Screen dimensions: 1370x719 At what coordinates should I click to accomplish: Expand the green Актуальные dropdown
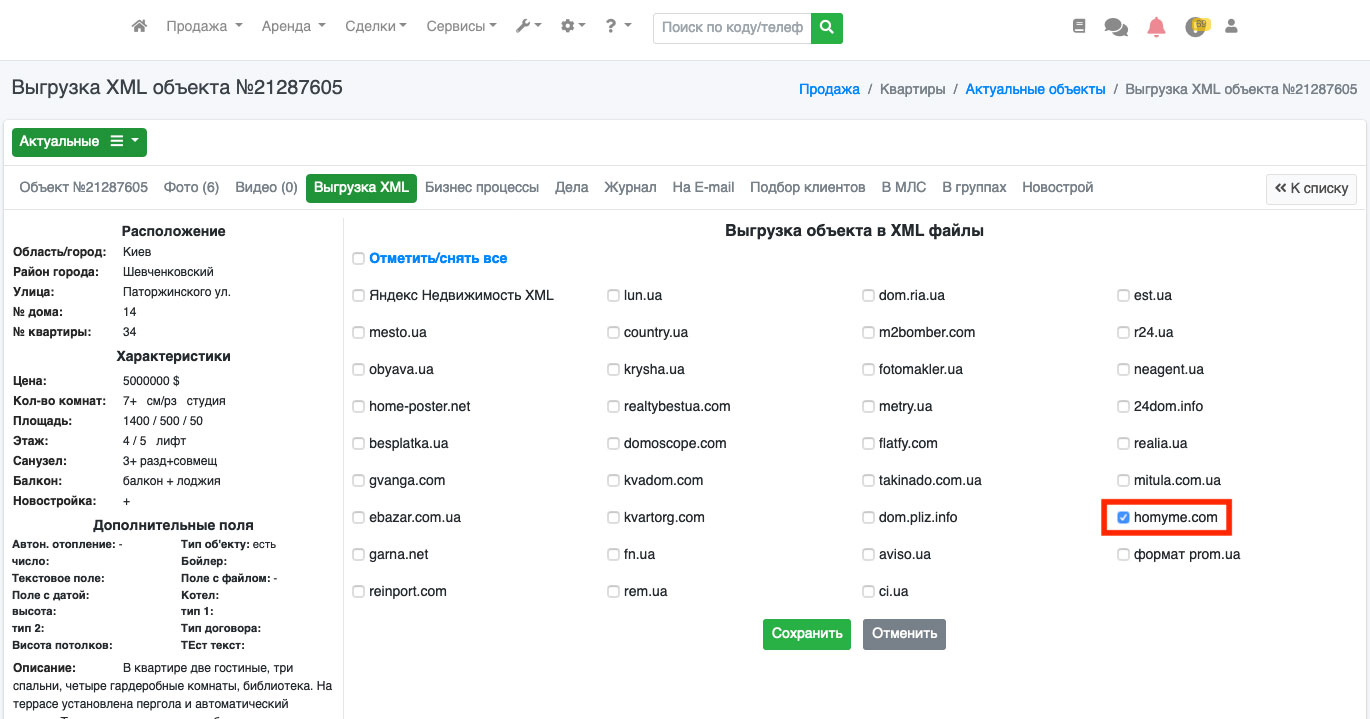tap(79, 142)
